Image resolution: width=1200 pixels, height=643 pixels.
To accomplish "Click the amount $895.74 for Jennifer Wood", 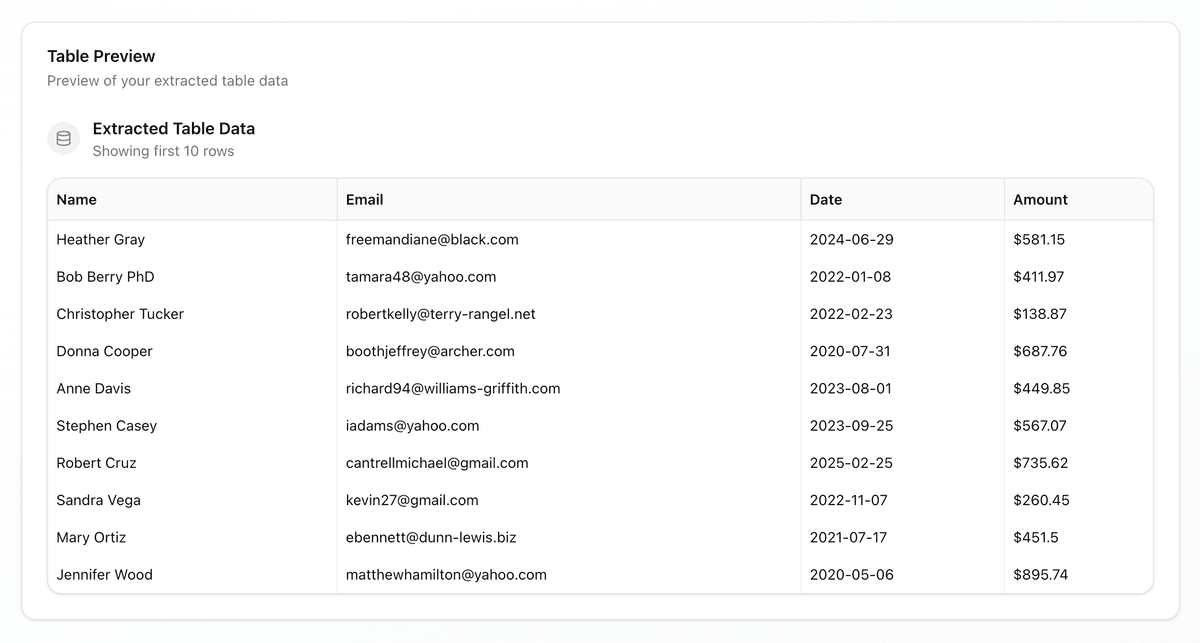I will [x=1042, y=574].
